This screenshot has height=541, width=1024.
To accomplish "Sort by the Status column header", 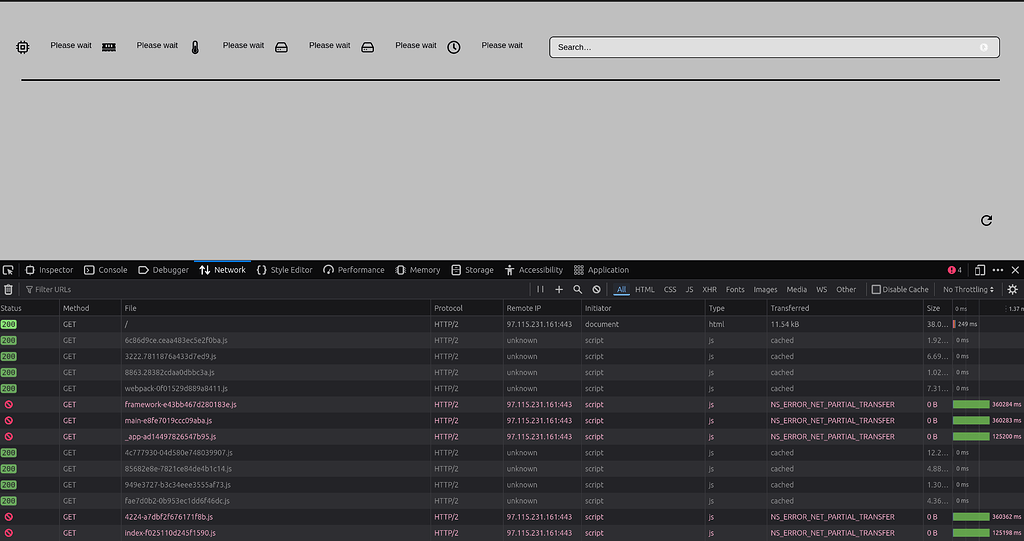I will click(29, 308).
